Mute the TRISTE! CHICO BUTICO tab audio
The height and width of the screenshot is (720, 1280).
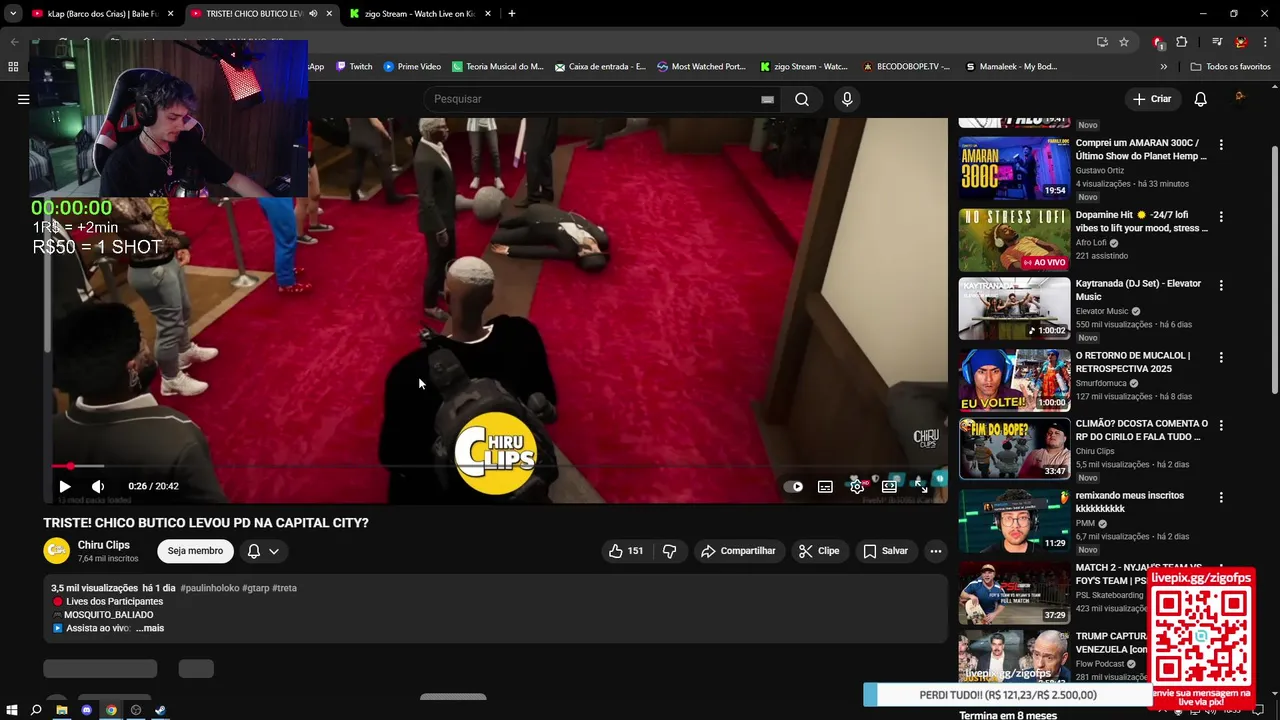[x=313, y=14]
